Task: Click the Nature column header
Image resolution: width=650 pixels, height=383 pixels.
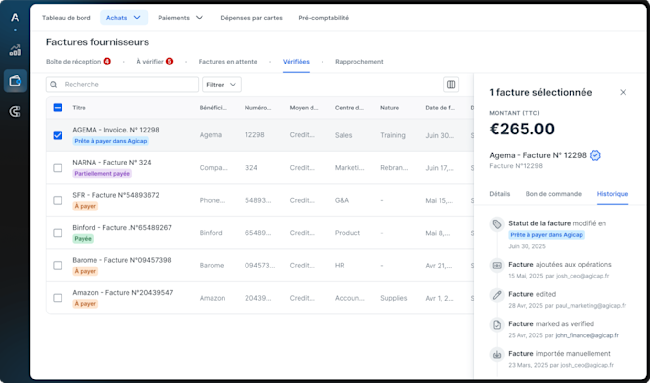Action: (389, 108)
